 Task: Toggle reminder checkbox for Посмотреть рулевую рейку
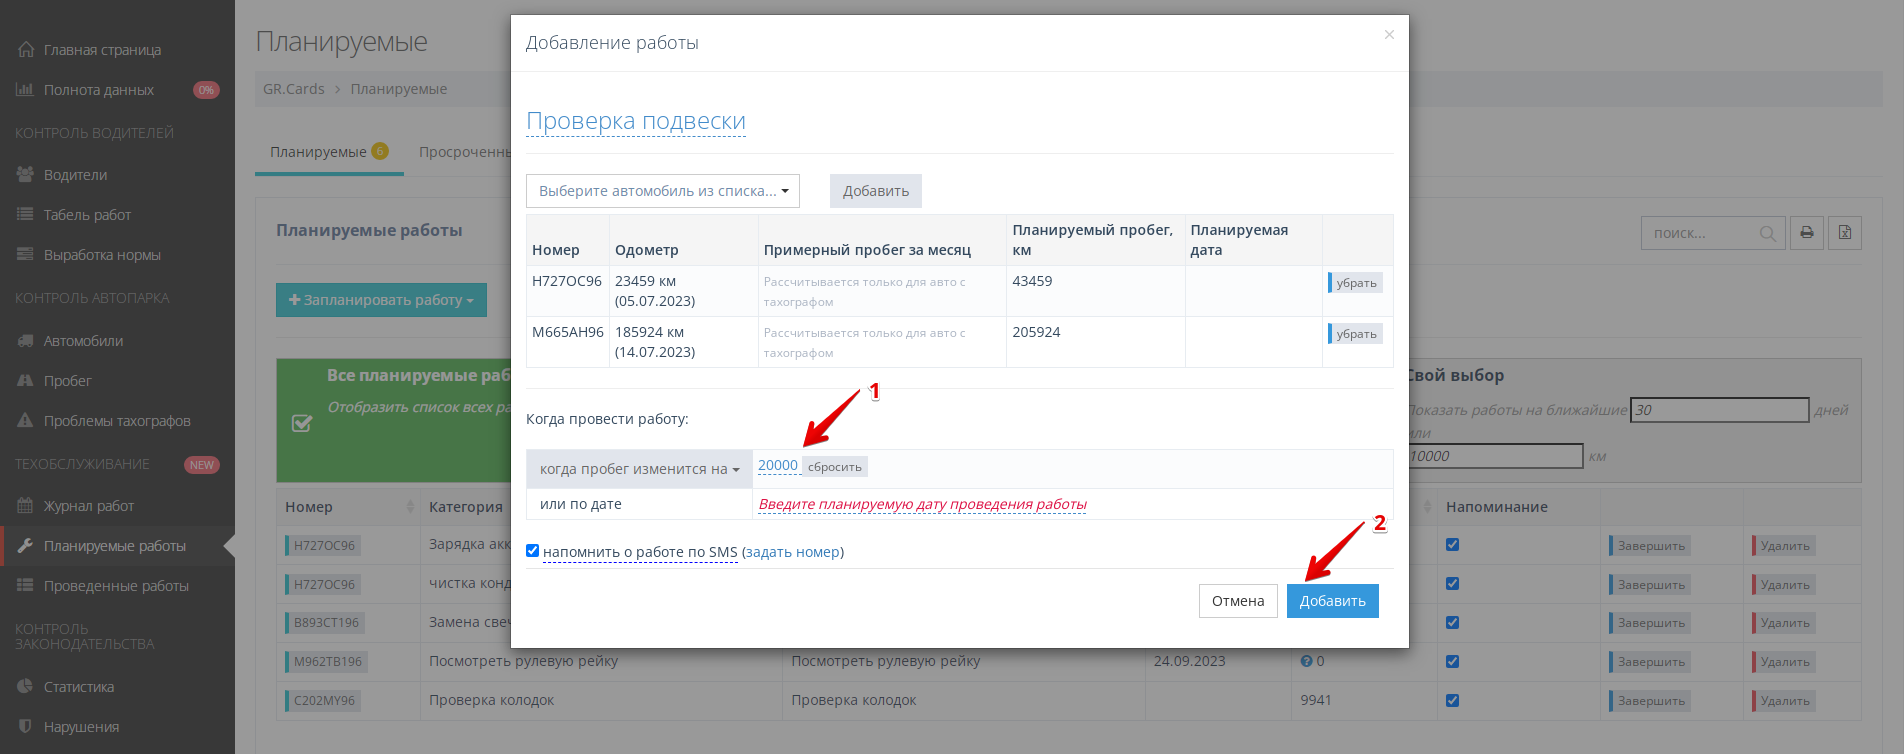1452,661
